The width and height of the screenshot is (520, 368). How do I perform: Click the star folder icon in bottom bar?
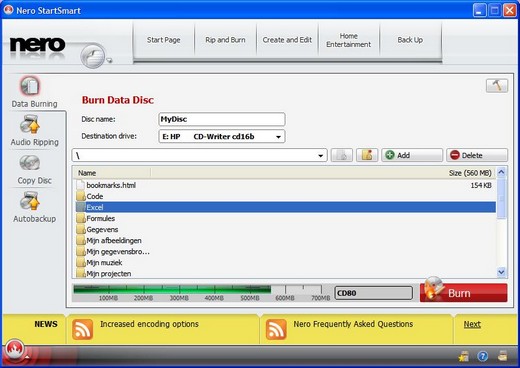(x=464, y=356)
